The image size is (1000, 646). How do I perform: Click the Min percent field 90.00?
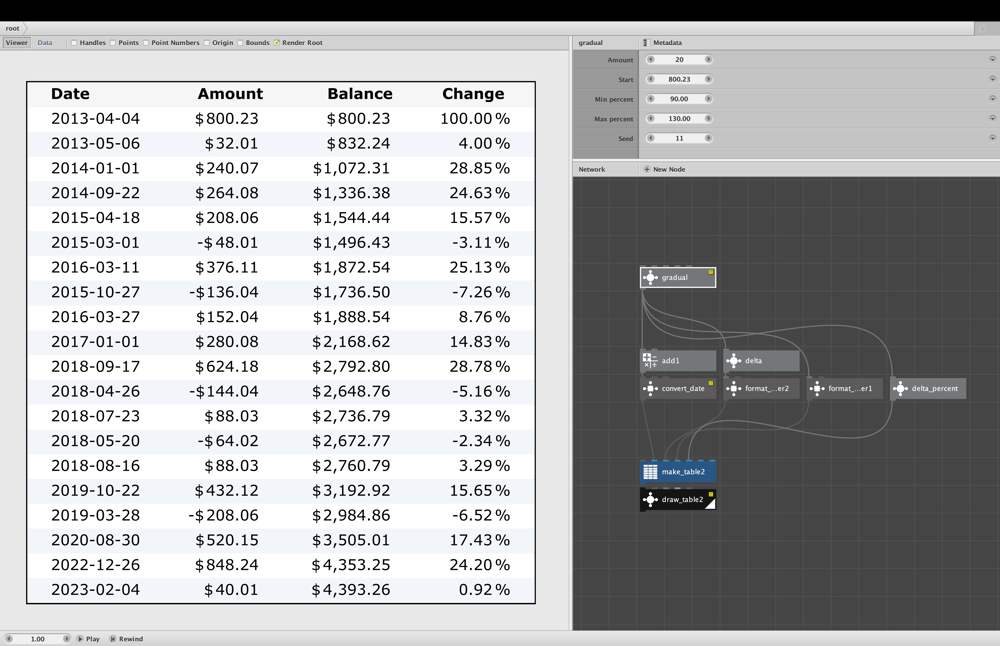[679, 99]
